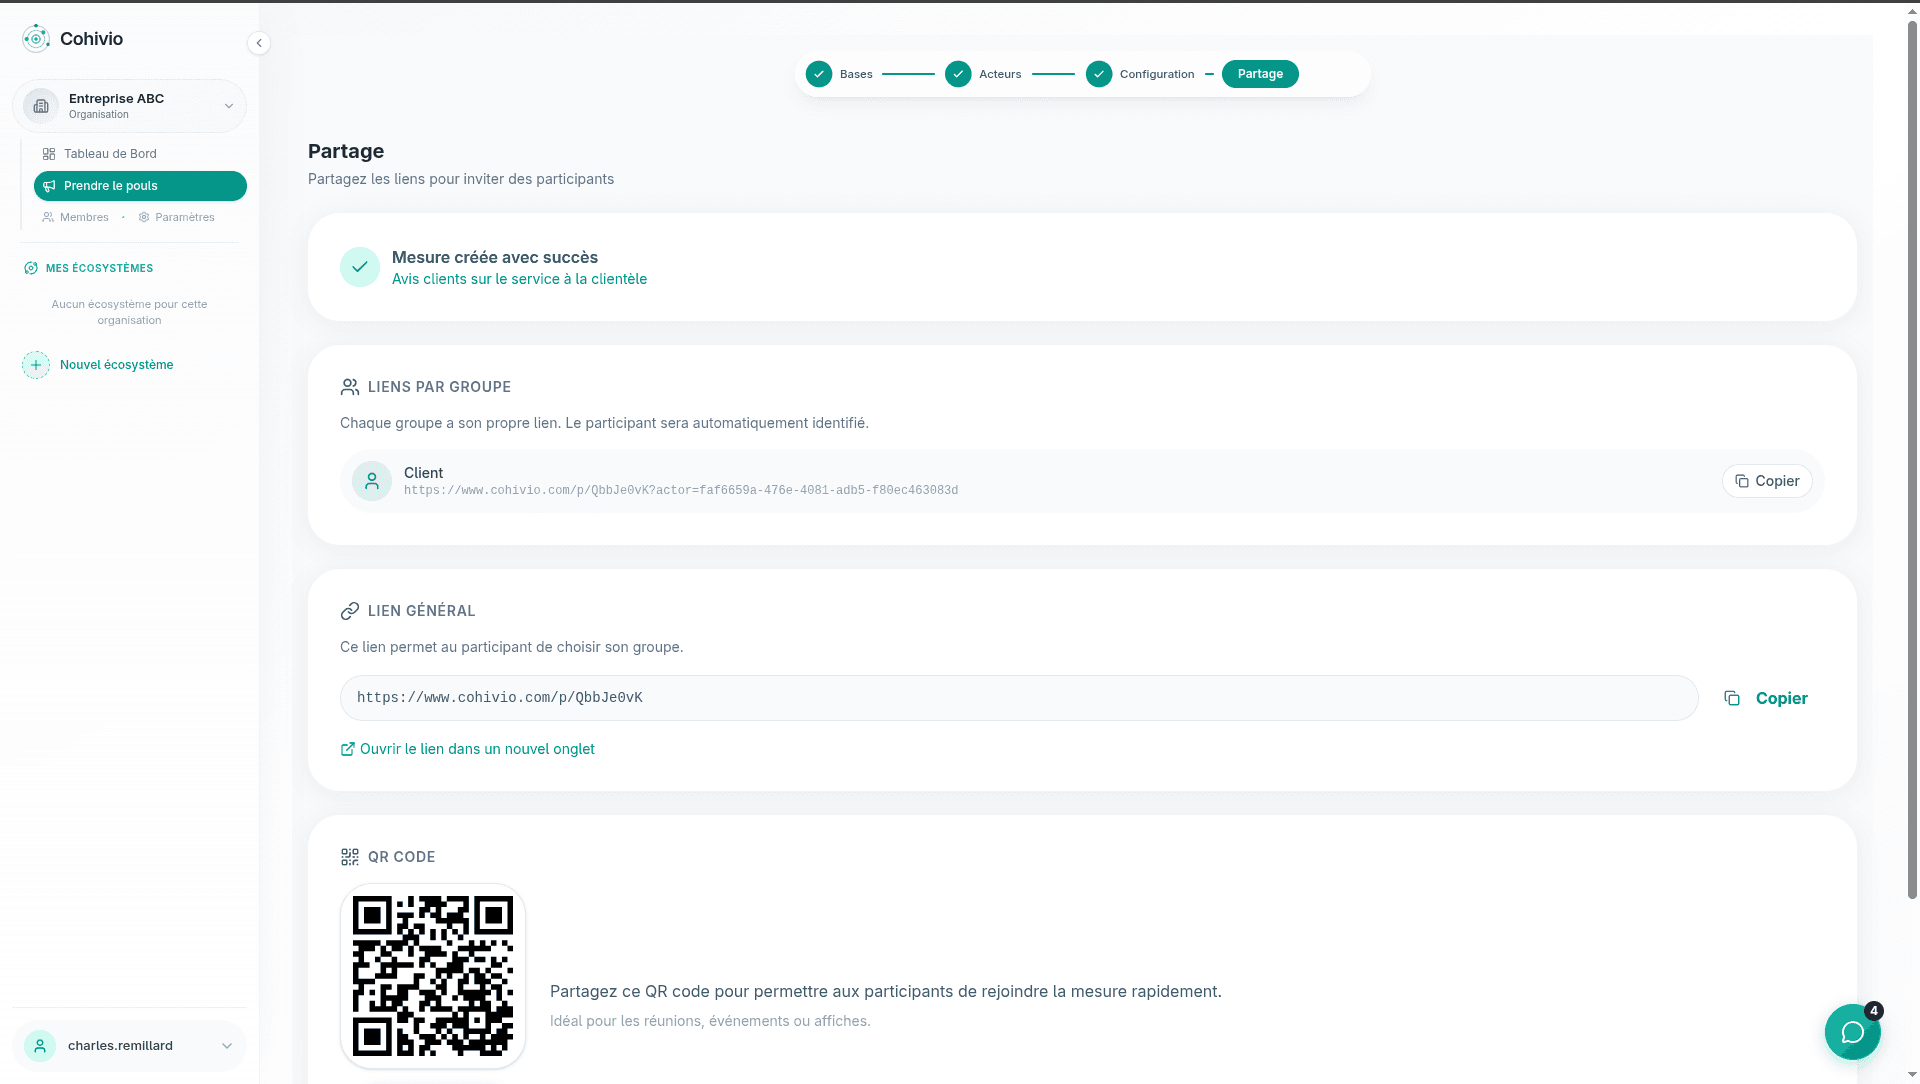Click the Cohivio logo icon
This screenshot has width=1920, height=1084.
point(36,38)
